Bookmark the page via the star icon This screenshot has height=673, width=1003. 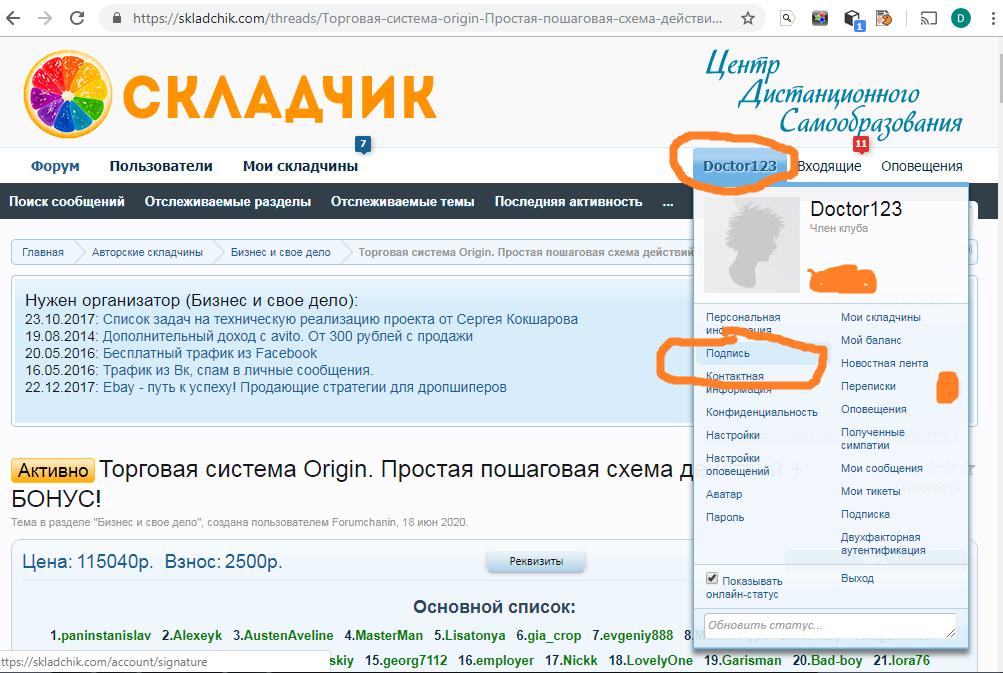click(749, 17)
